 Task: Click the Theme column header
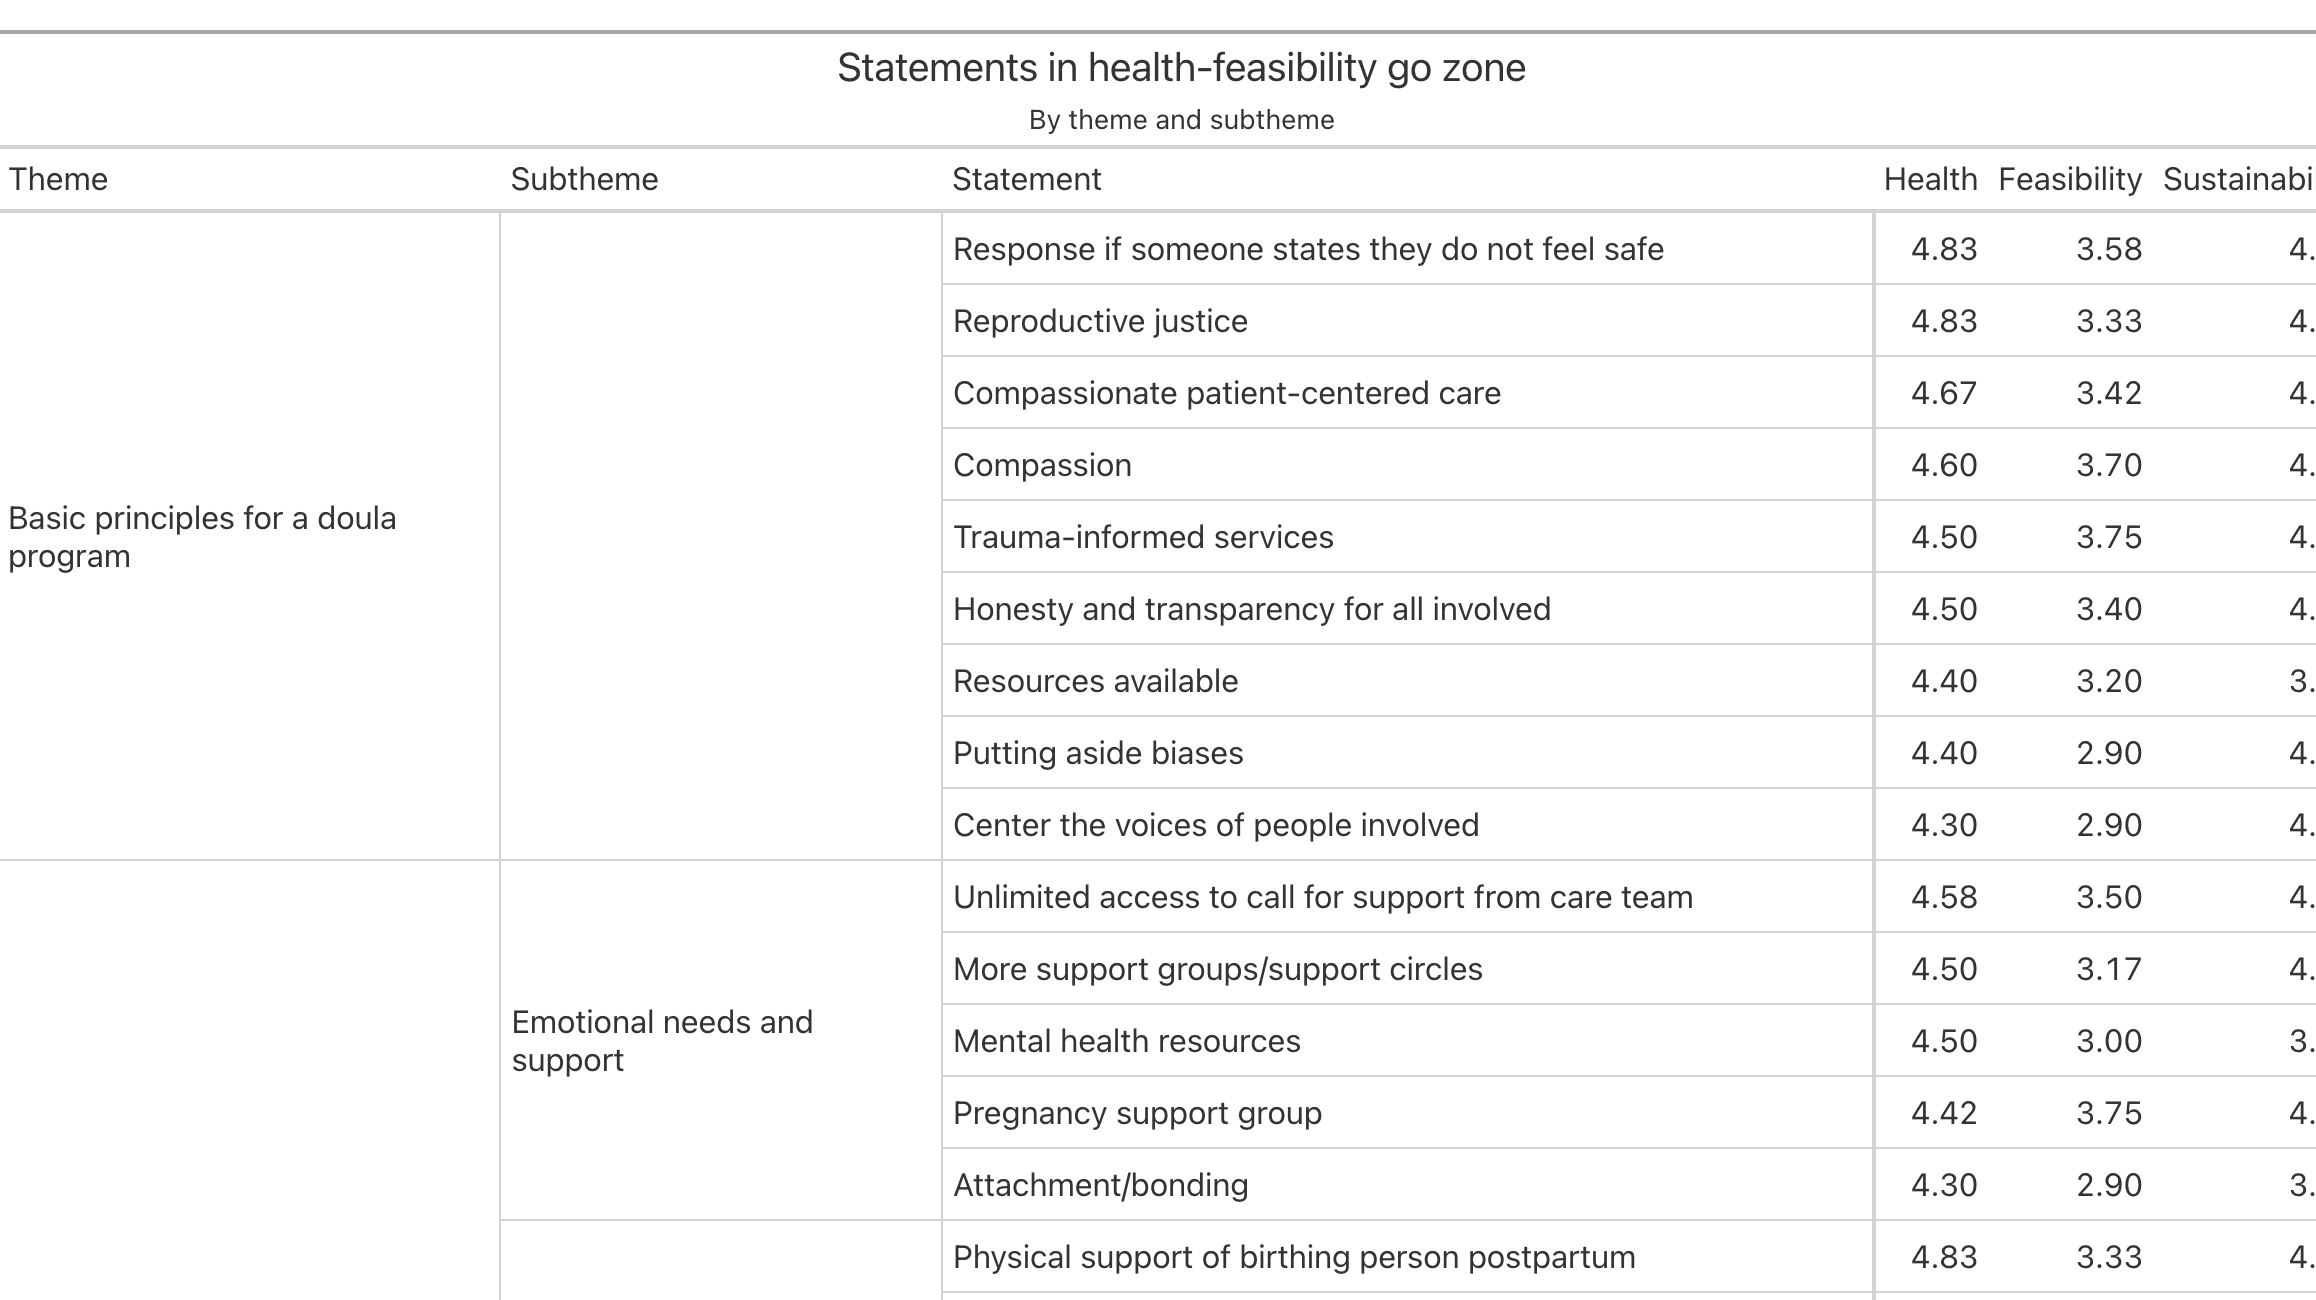click(x=58, y=179)
